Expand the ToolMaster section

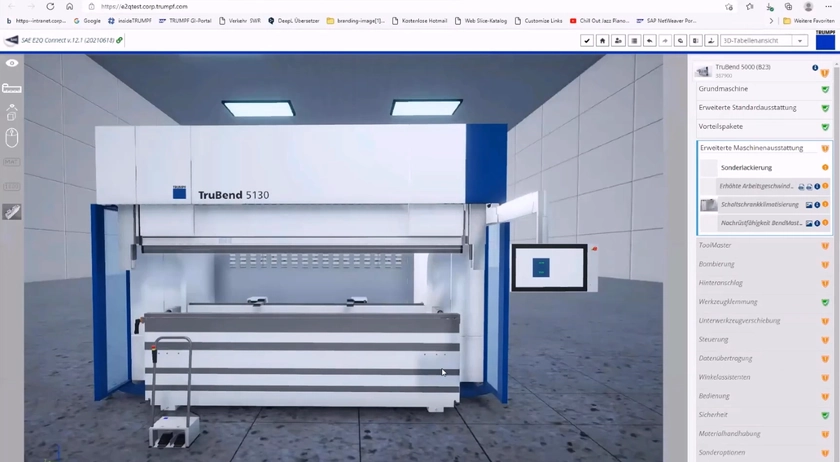pos(763,245)
